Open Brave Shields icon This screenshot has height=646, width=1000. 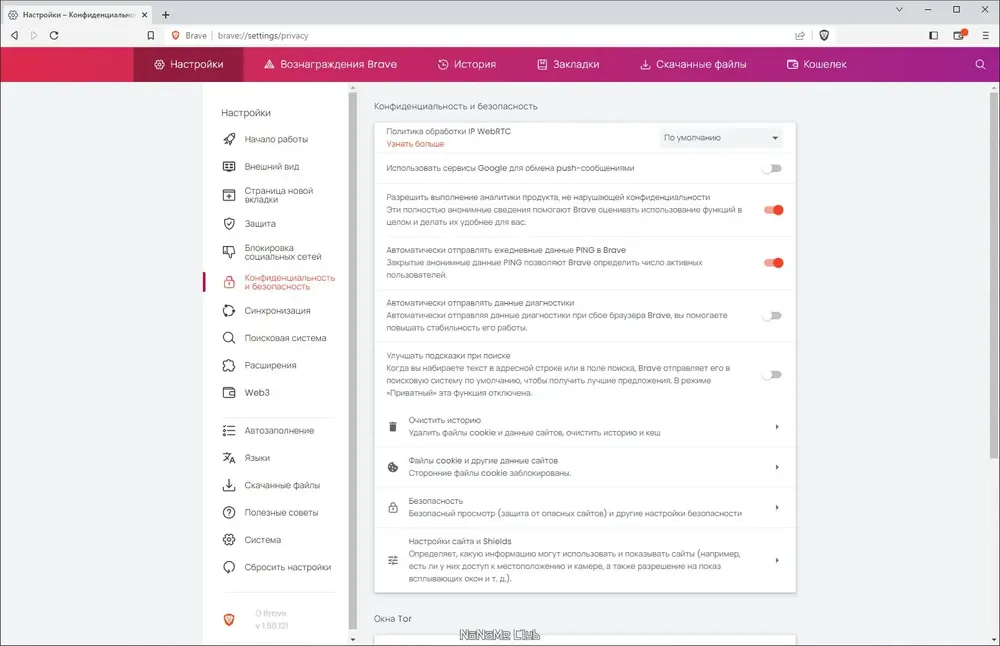pyautogui.click(x=824, y=36)
